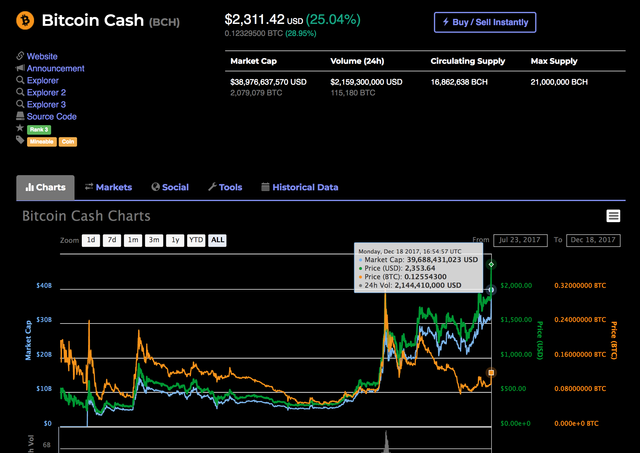Click the Coin tag badge
Image resolution: width=640 pixels, height=453 pixels.
coord(68,142)
